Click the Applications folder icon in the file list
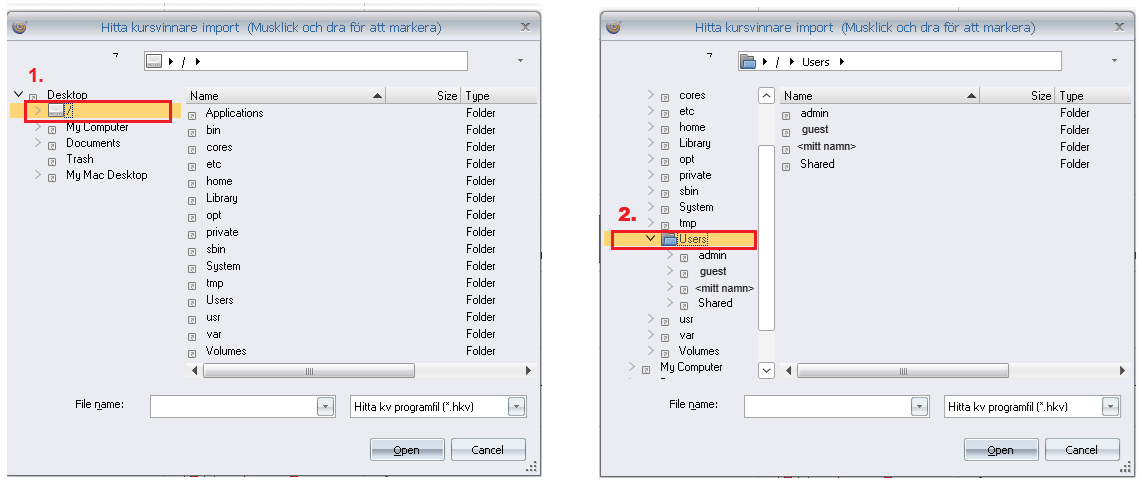The width and height of the screenshot is (1142, 496). [x=193, y=114]
